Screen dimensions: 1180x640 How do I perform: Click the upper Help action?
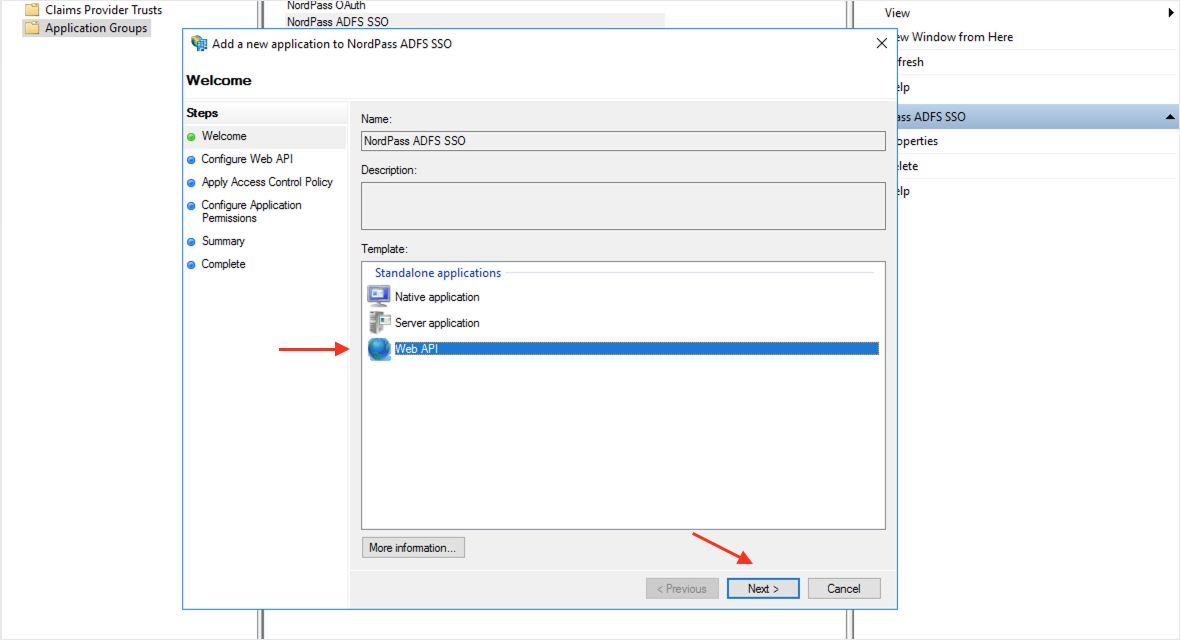coord(903,87)
